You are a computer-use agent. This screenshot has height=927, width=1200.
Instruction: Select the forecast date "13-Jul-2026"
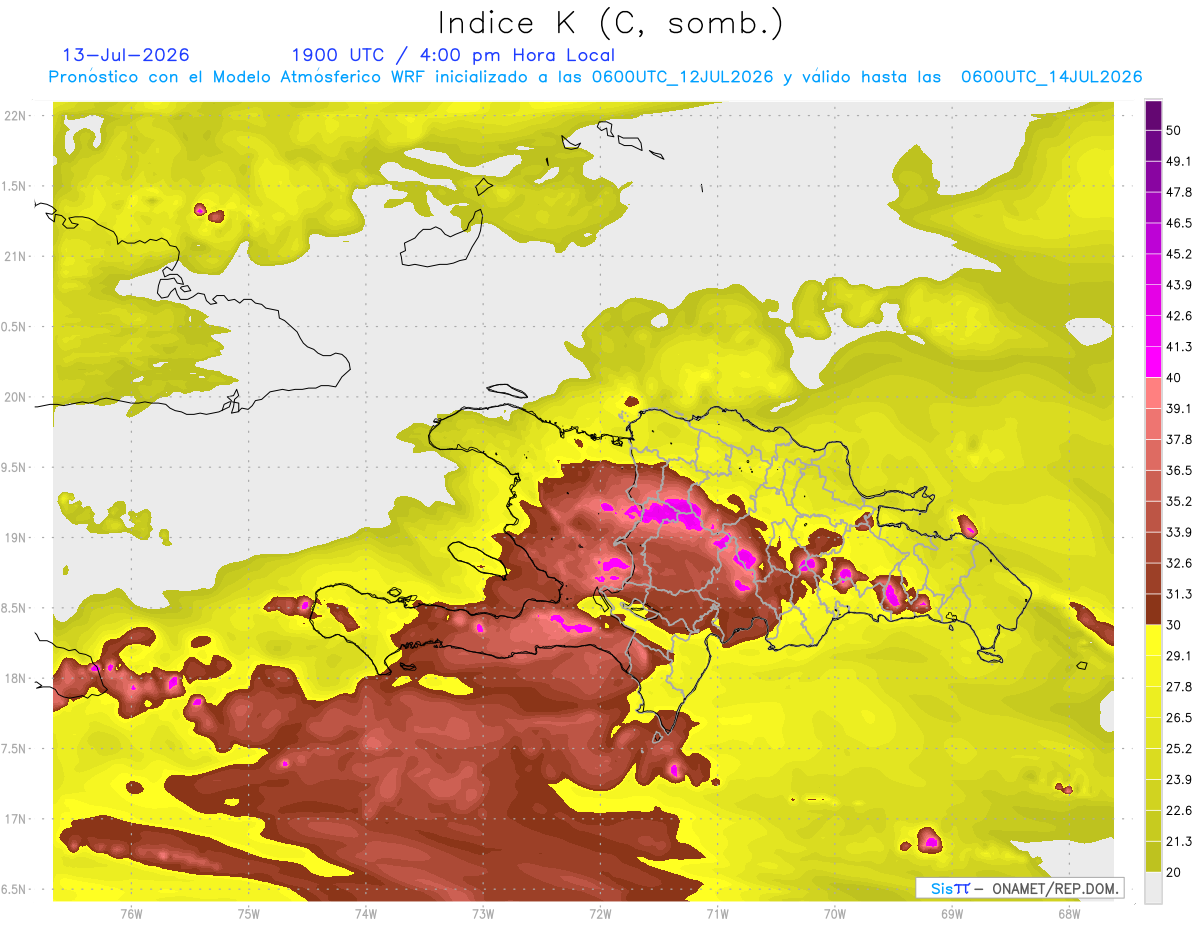click(126, 55)
